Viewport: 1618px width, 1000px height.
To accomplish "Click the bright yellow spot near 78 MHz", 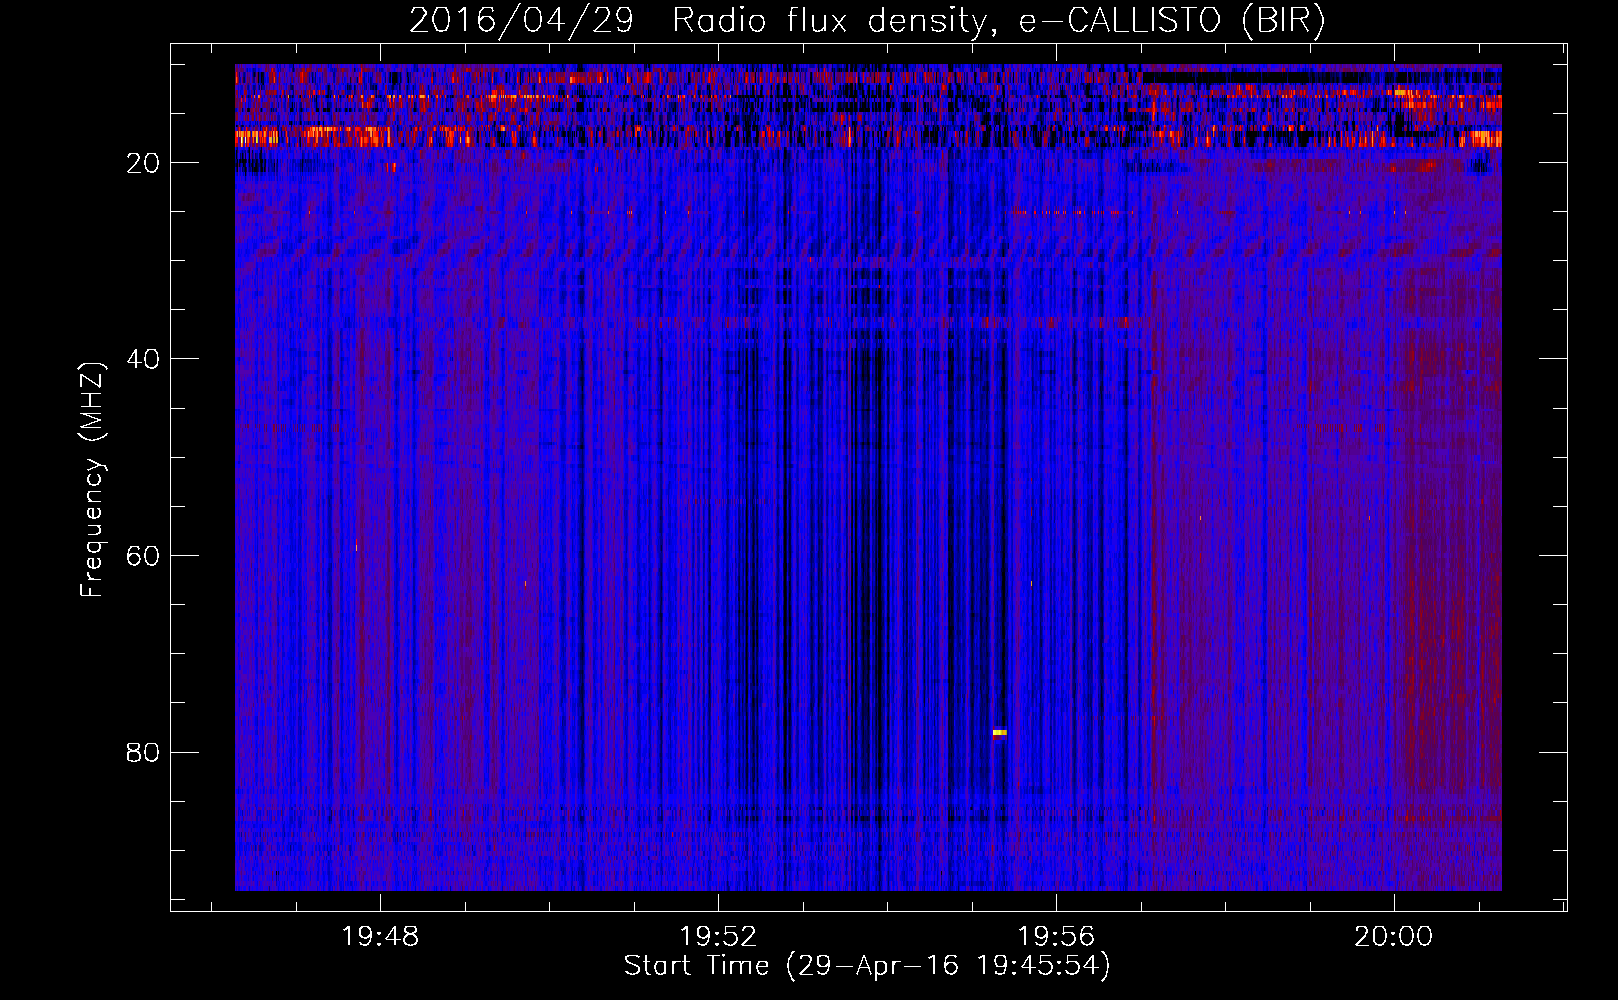I will [999, 733].
